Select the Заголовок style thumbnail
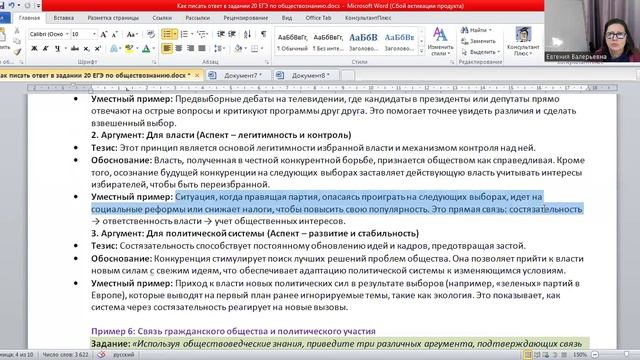Viewport: 640px width, 360px height. [363, 42]
